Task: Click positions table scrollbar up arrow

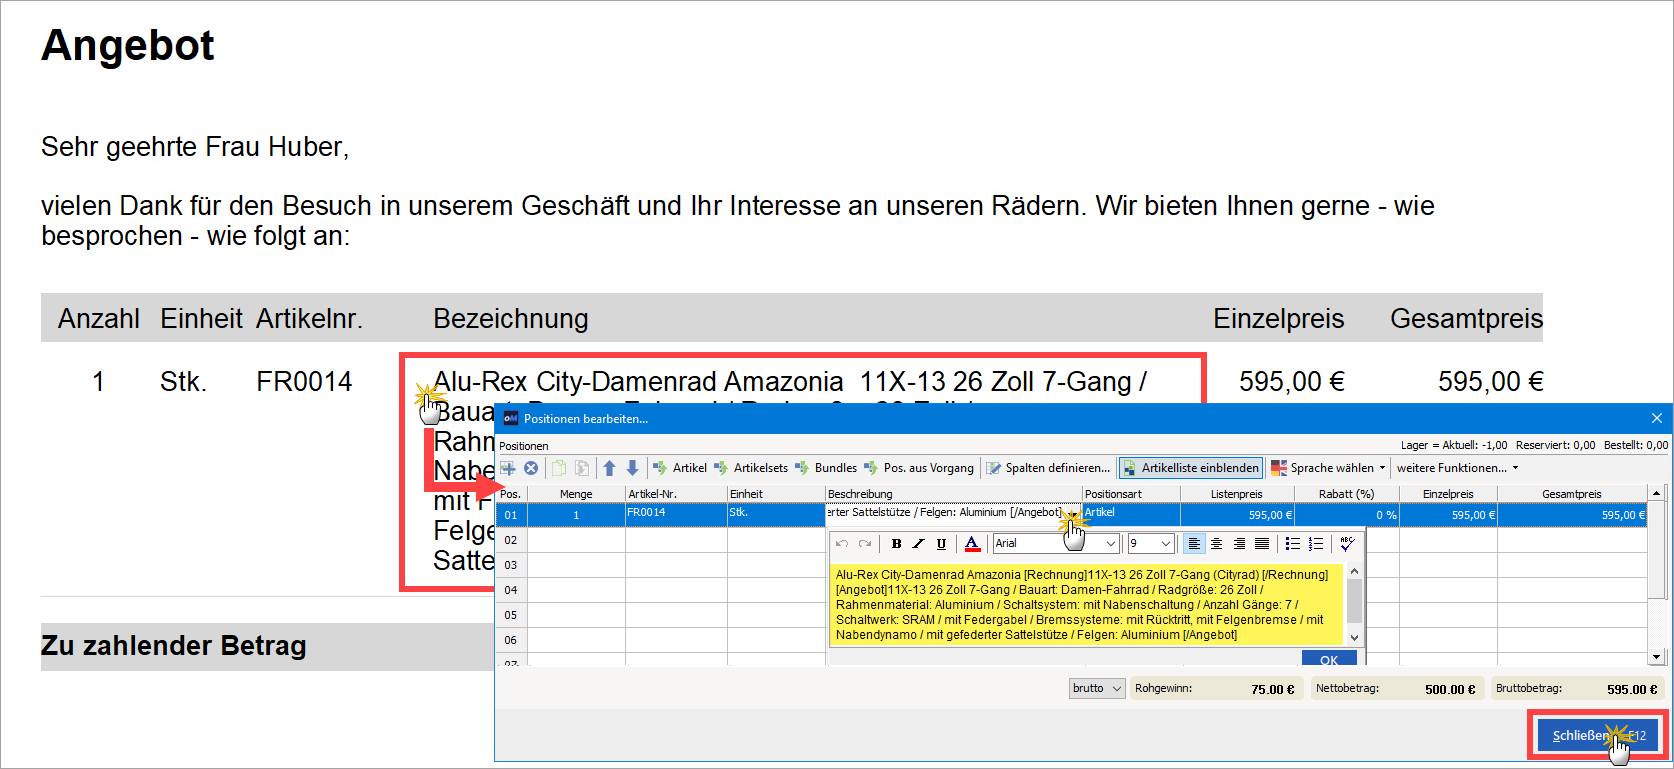Action: (1656, 493)
